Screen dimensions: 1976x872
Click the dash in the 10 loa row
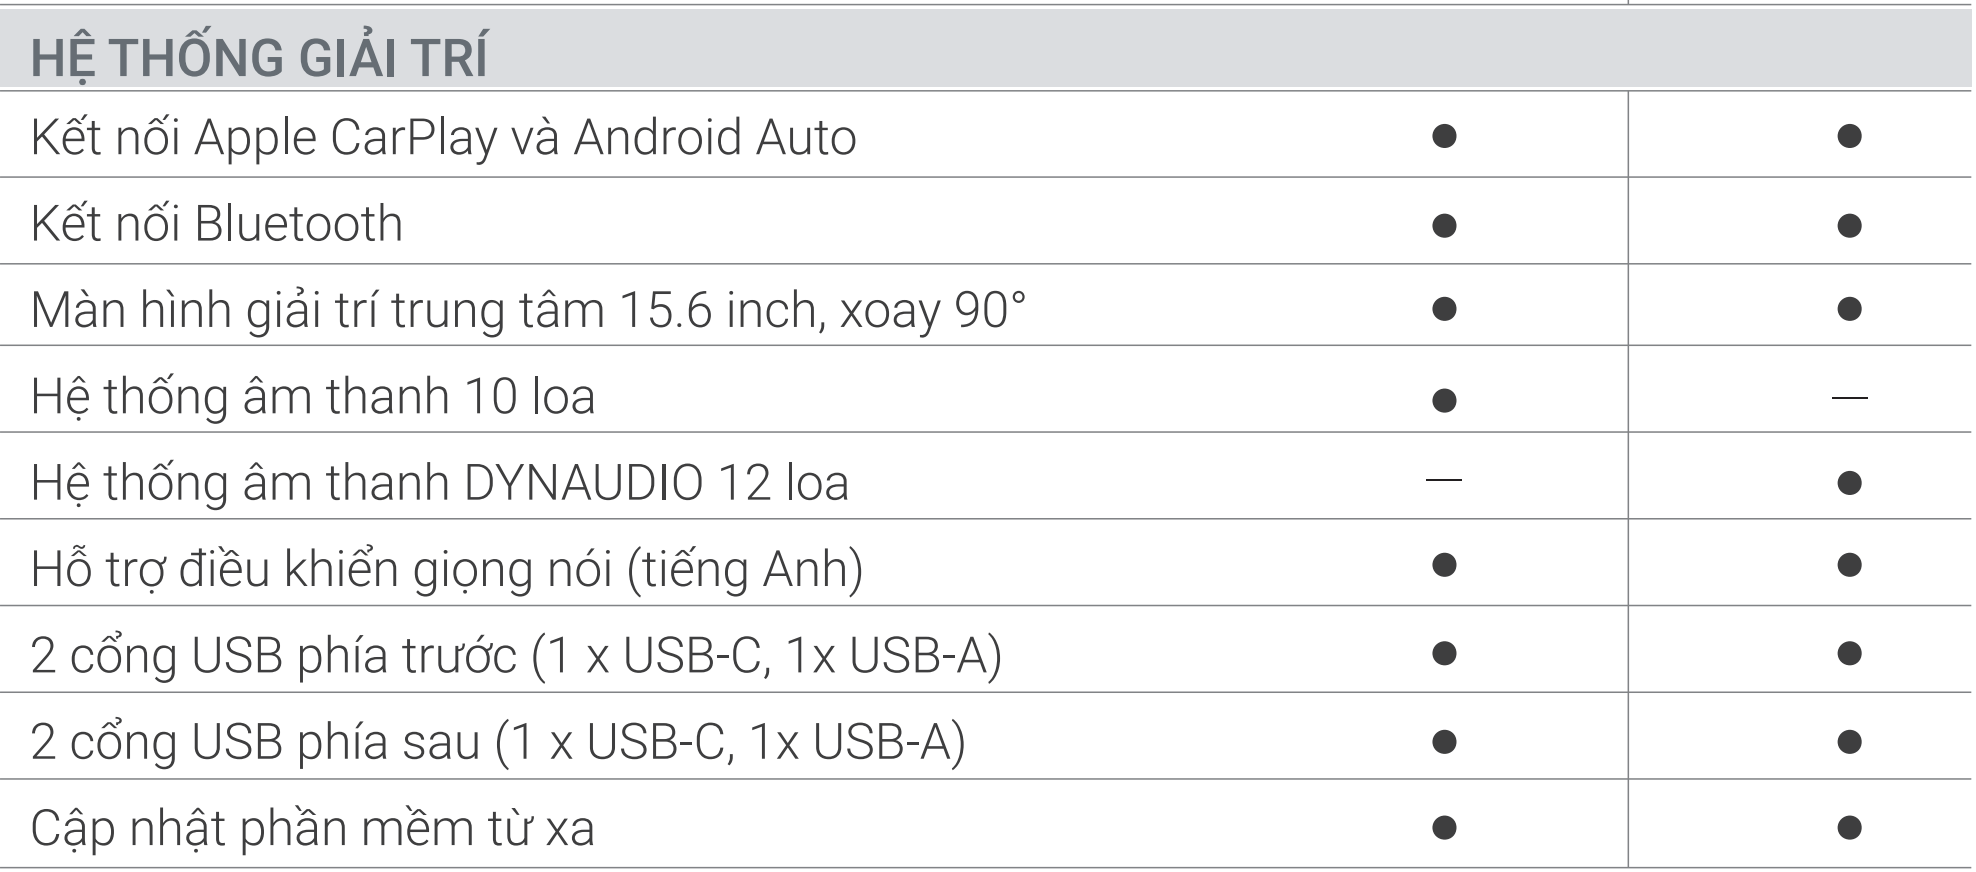pyautogui.click(x=1849, y=398)
